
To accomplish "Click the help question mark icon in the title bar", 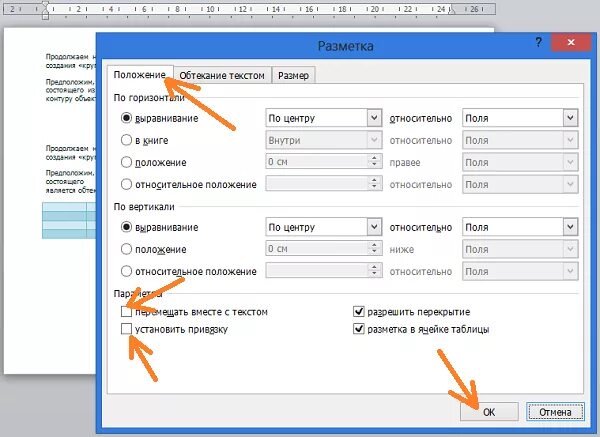I will click(538, 42).
